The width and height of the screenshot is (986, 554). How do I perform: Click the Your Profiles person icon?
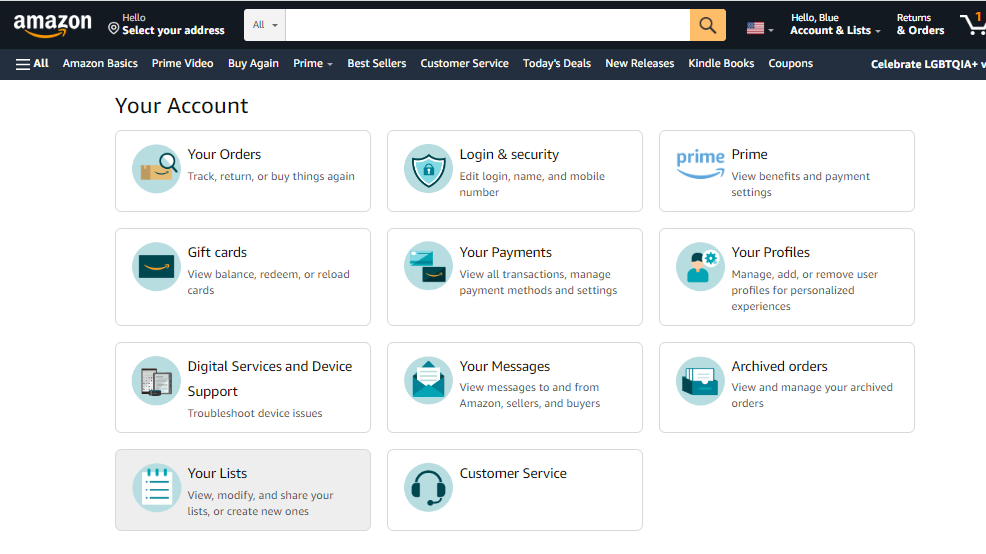click(700, 267)
